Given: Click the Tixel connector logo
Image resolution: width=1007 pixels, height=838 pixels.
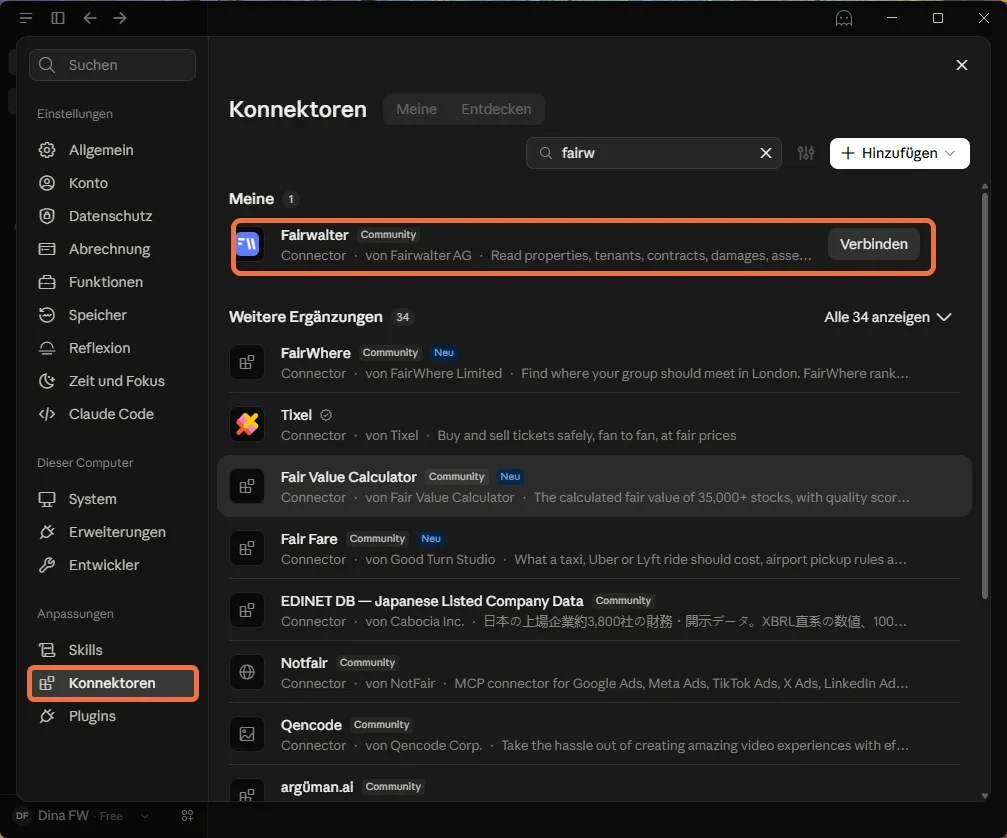Looking at the screenshot, I should (x=247, y=424).
